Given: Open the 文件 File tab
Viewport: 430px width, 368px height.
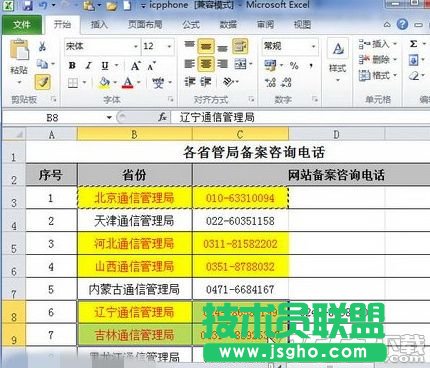Looking at the screenshot, I should pyautogui.click(x=22, y=24).
